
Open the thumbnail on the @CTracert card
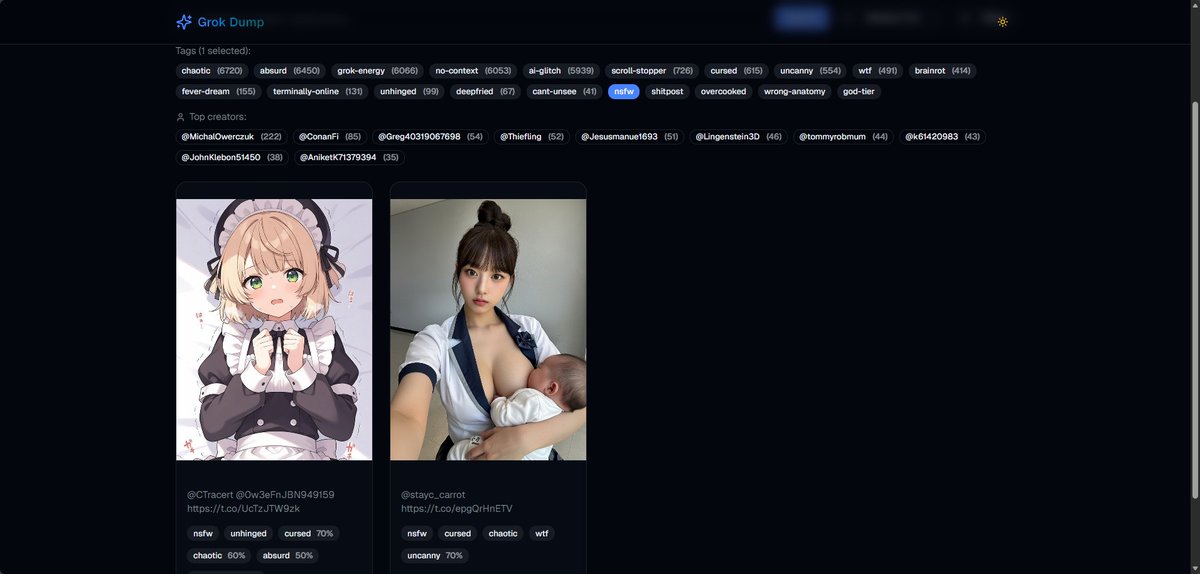(274, 329)
